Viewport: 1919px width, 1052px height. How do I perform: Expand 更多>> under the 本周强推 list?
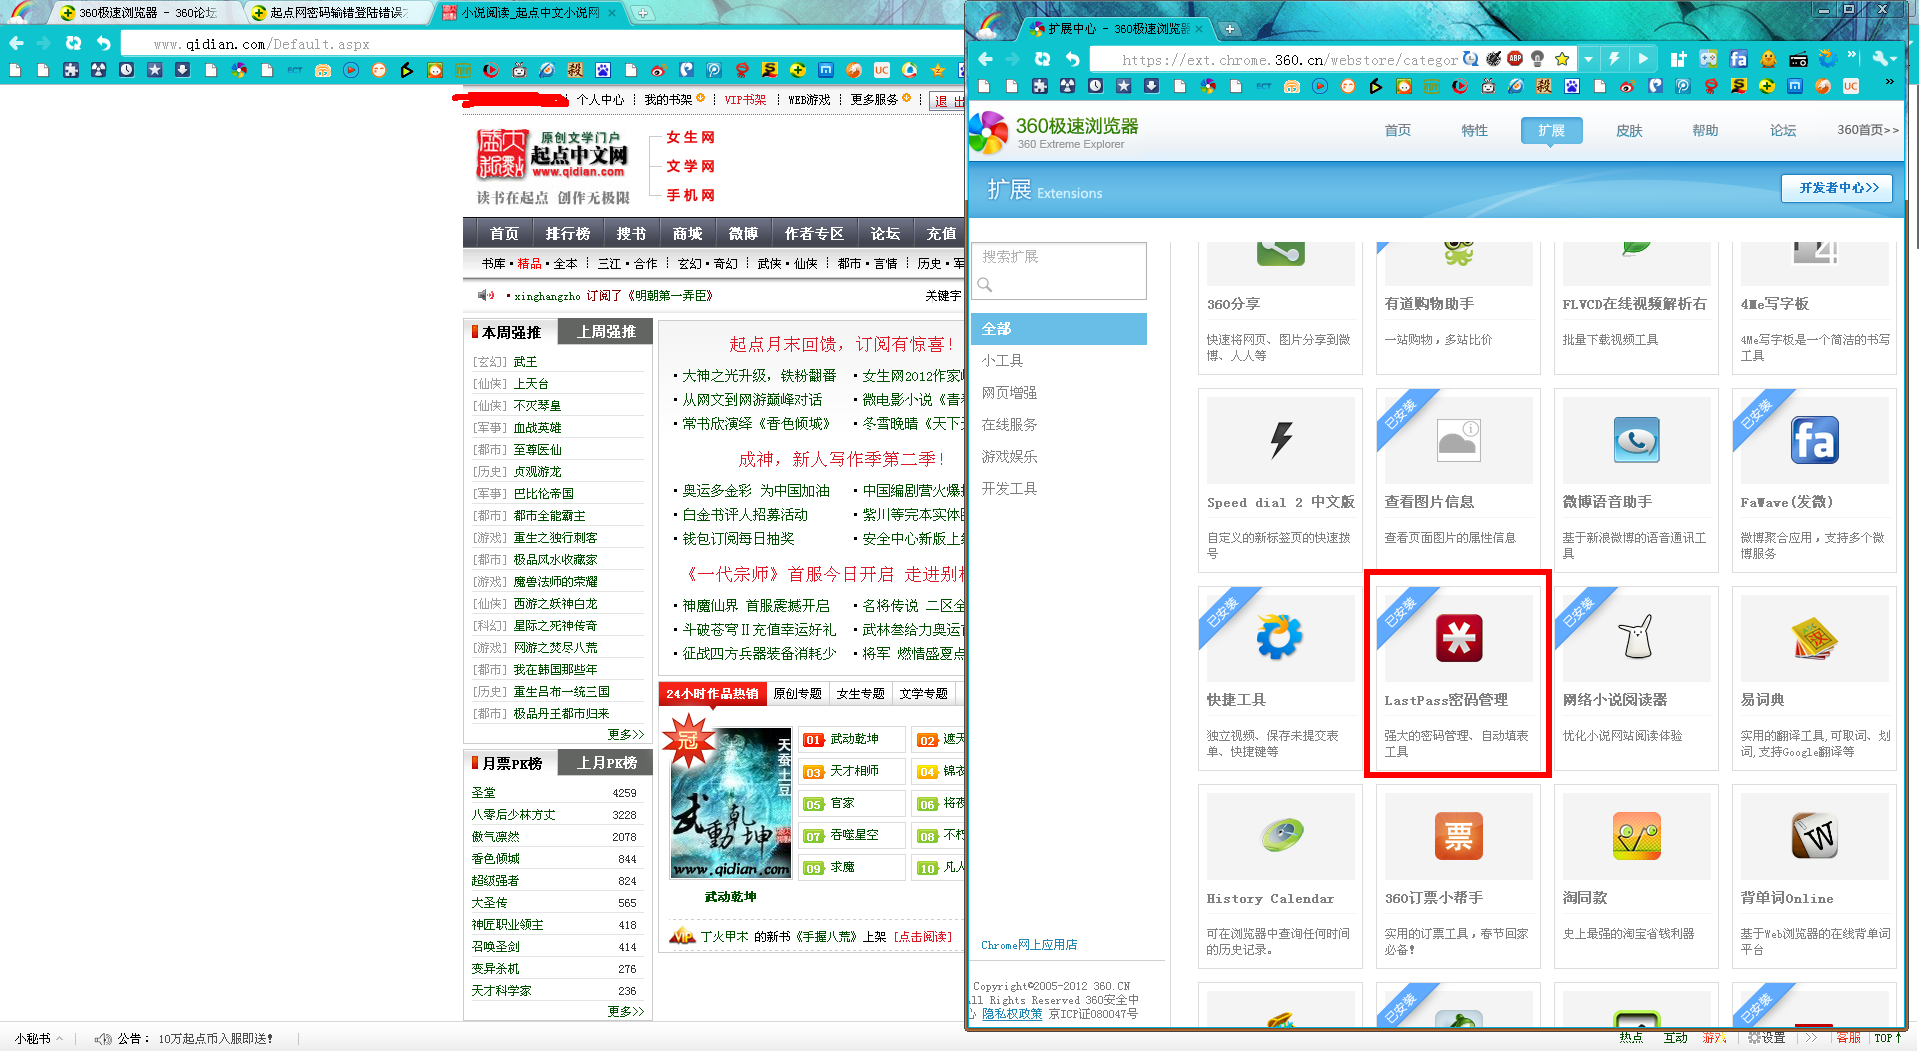click(x=626, y=734)
